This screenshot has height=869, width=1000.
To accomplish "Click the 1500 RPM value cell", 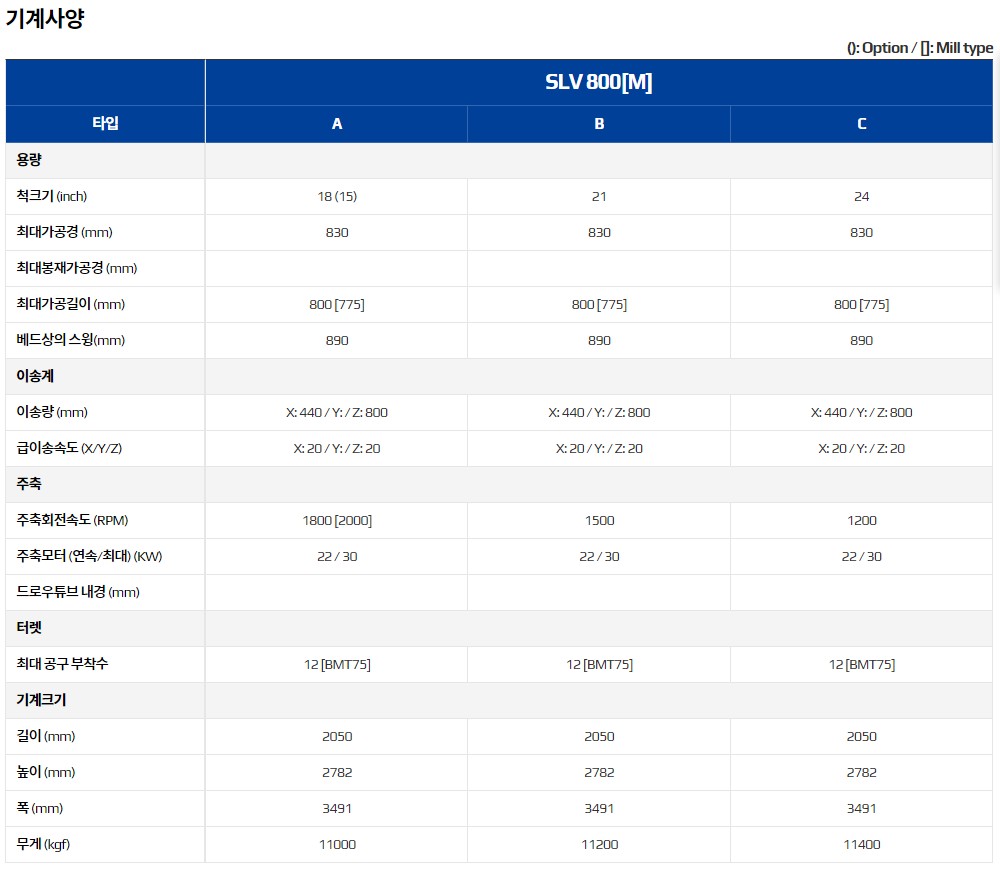I will [x=599, y=520].
